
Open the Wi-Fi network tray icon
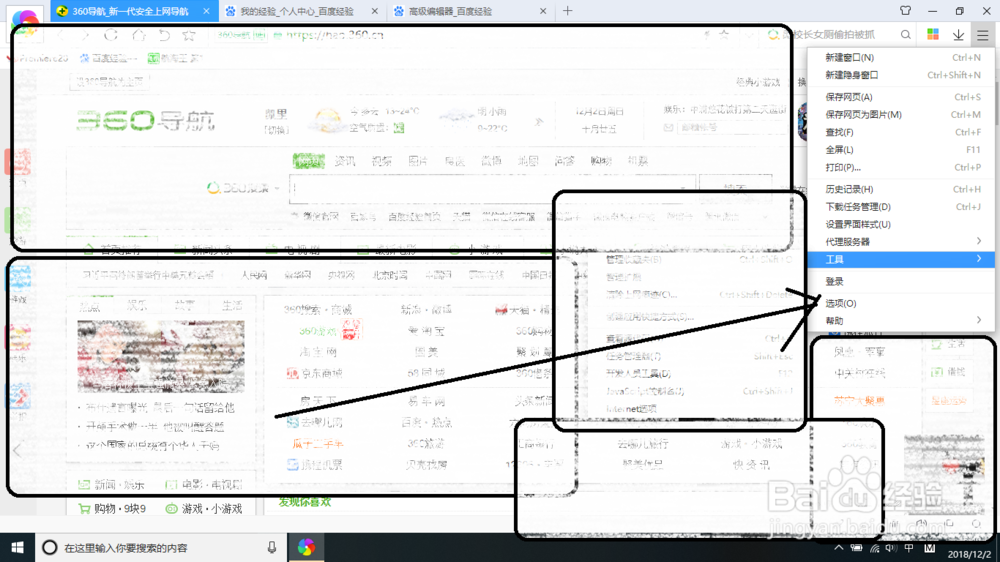click(x=874, y=548)
